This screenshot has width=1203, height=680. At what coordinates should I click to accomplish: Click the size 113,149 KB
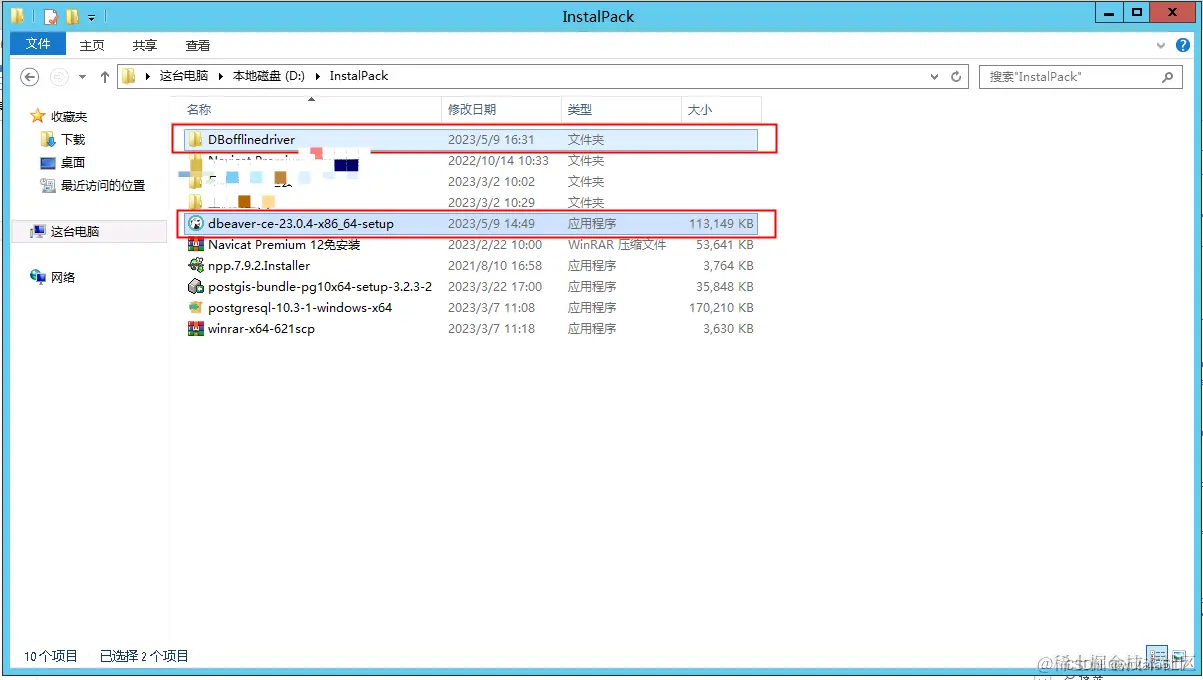click(721, 224)
